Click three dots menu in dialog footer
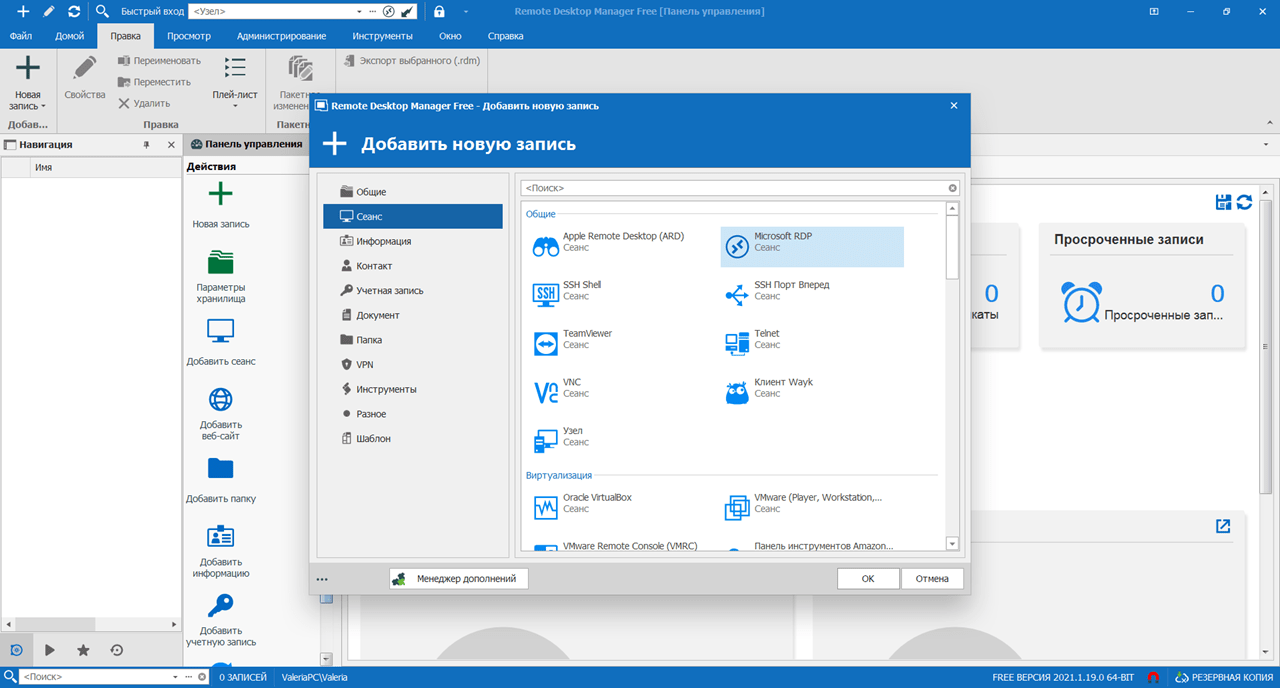 click(x=322, y=579)
